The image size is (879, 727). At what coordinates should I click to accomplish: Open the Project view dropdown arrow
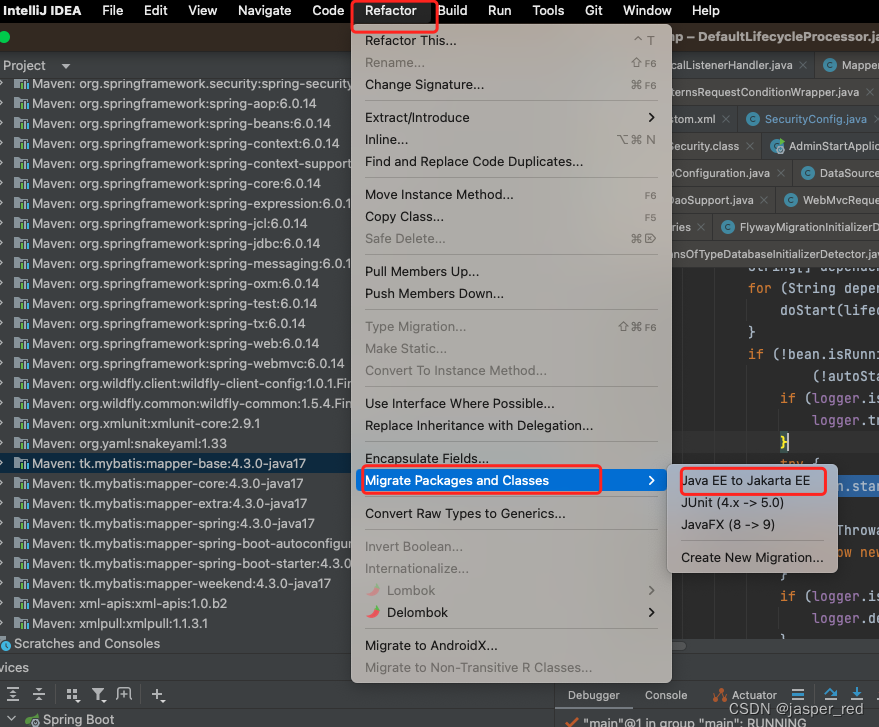tap(66, 66)
